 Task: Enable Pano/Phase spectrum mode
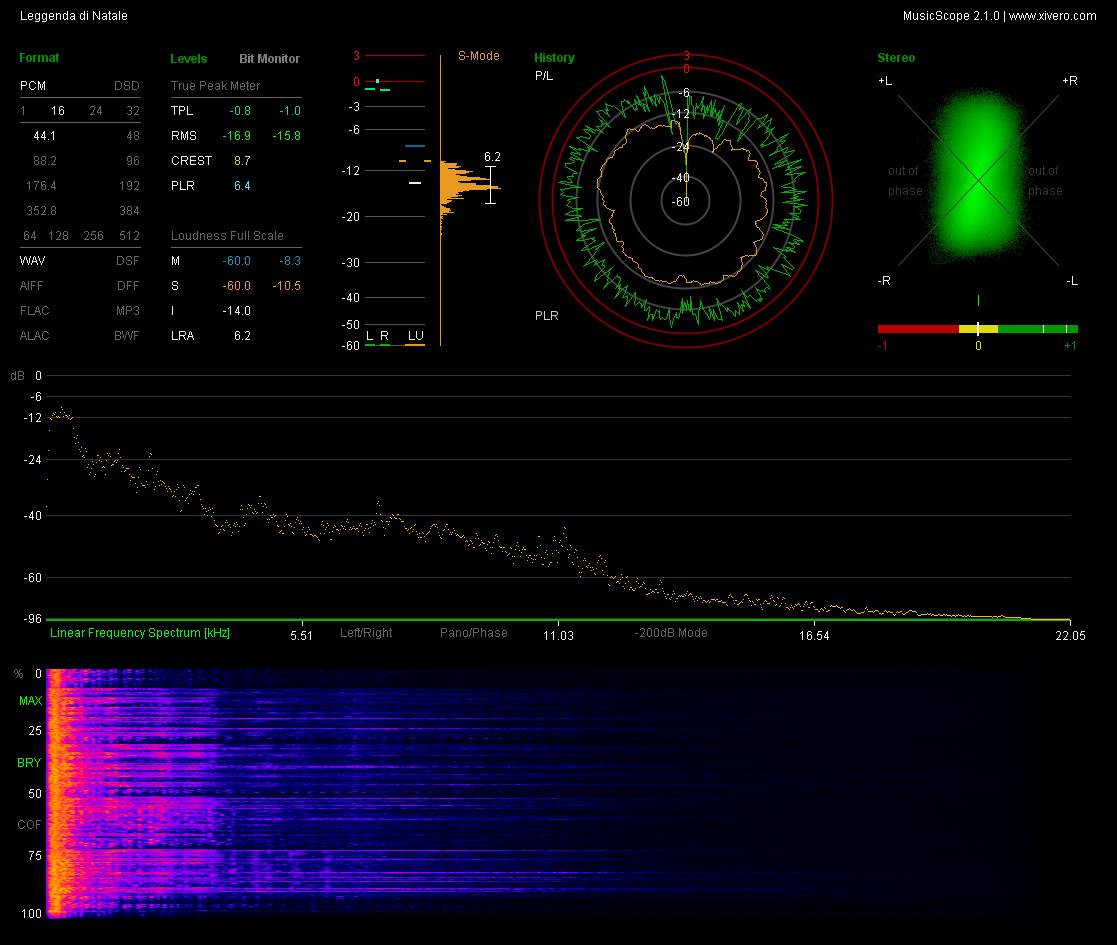coord(474,632)
